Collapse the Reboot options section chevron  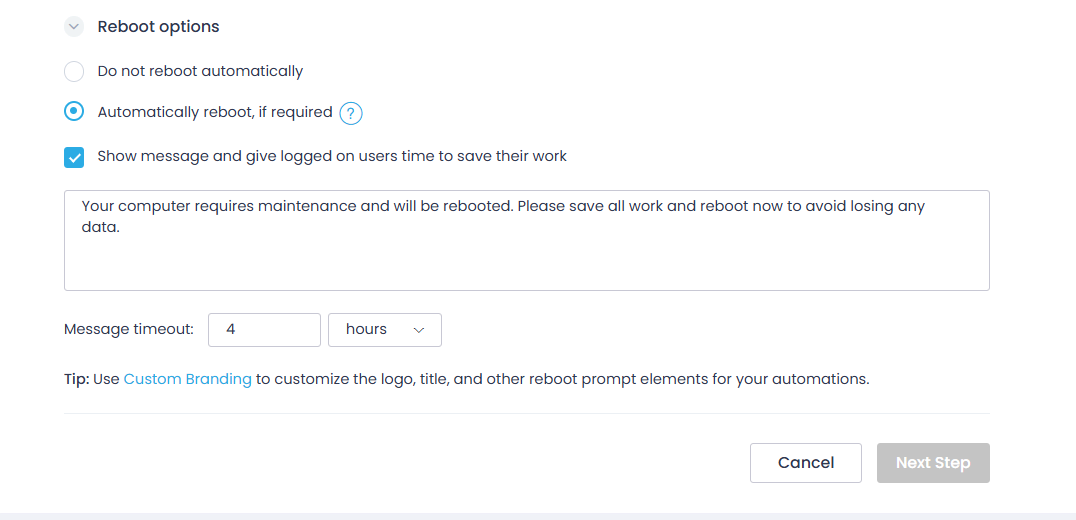coord(74,27)
